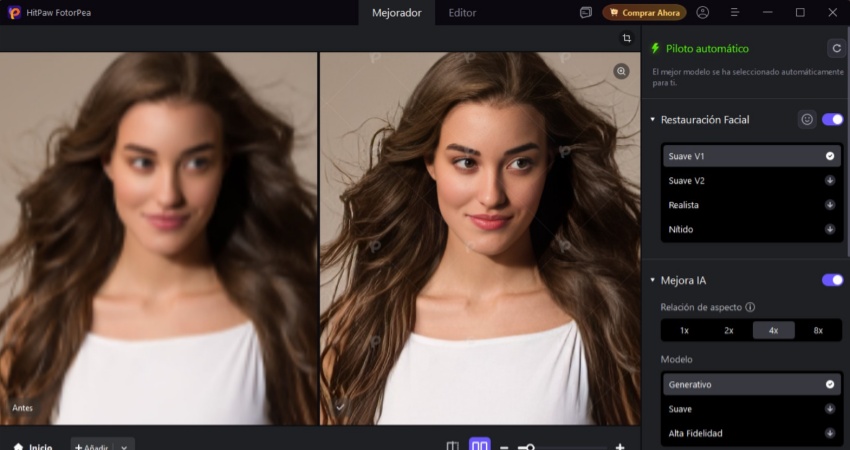Set the upscale ratio to 4x
Viewport: 850px width, 450px height.
pyautogui.click(x=774, y=330)
